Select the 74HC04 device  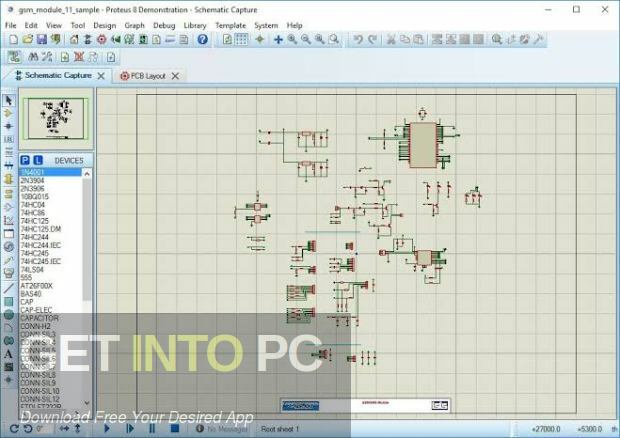[32, 205]
